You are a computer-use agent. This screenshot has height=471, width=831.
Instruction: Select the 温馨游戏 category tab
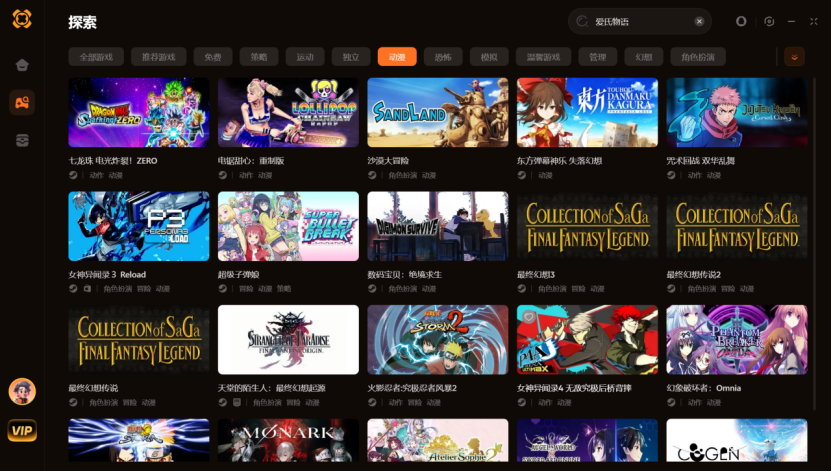click(543, 57)
